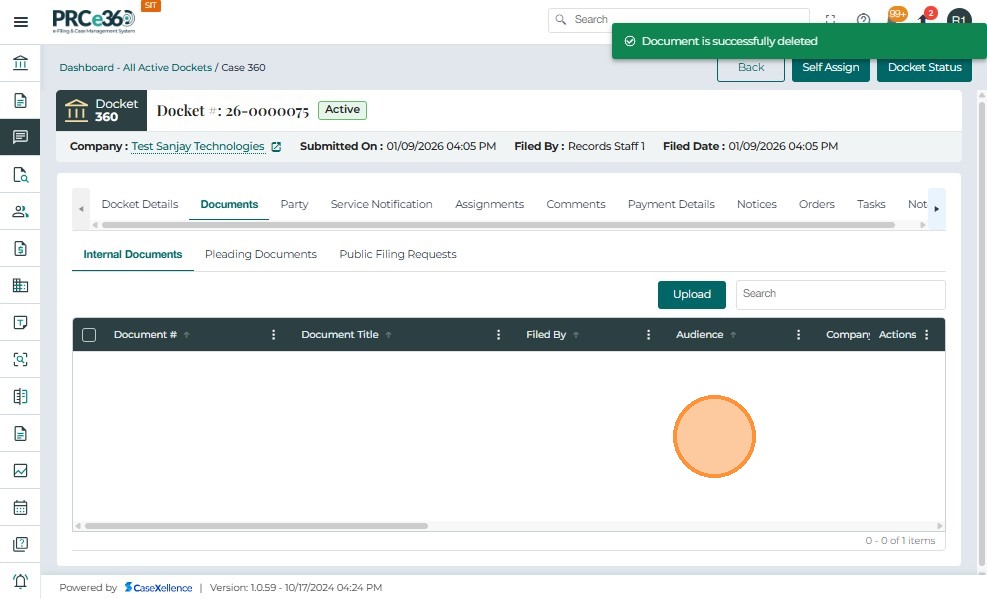Image resolution: width=987 pixels, height=599 pixels.
Task: Open the document search sidebar icon
Action: click(x=20, y=174)
